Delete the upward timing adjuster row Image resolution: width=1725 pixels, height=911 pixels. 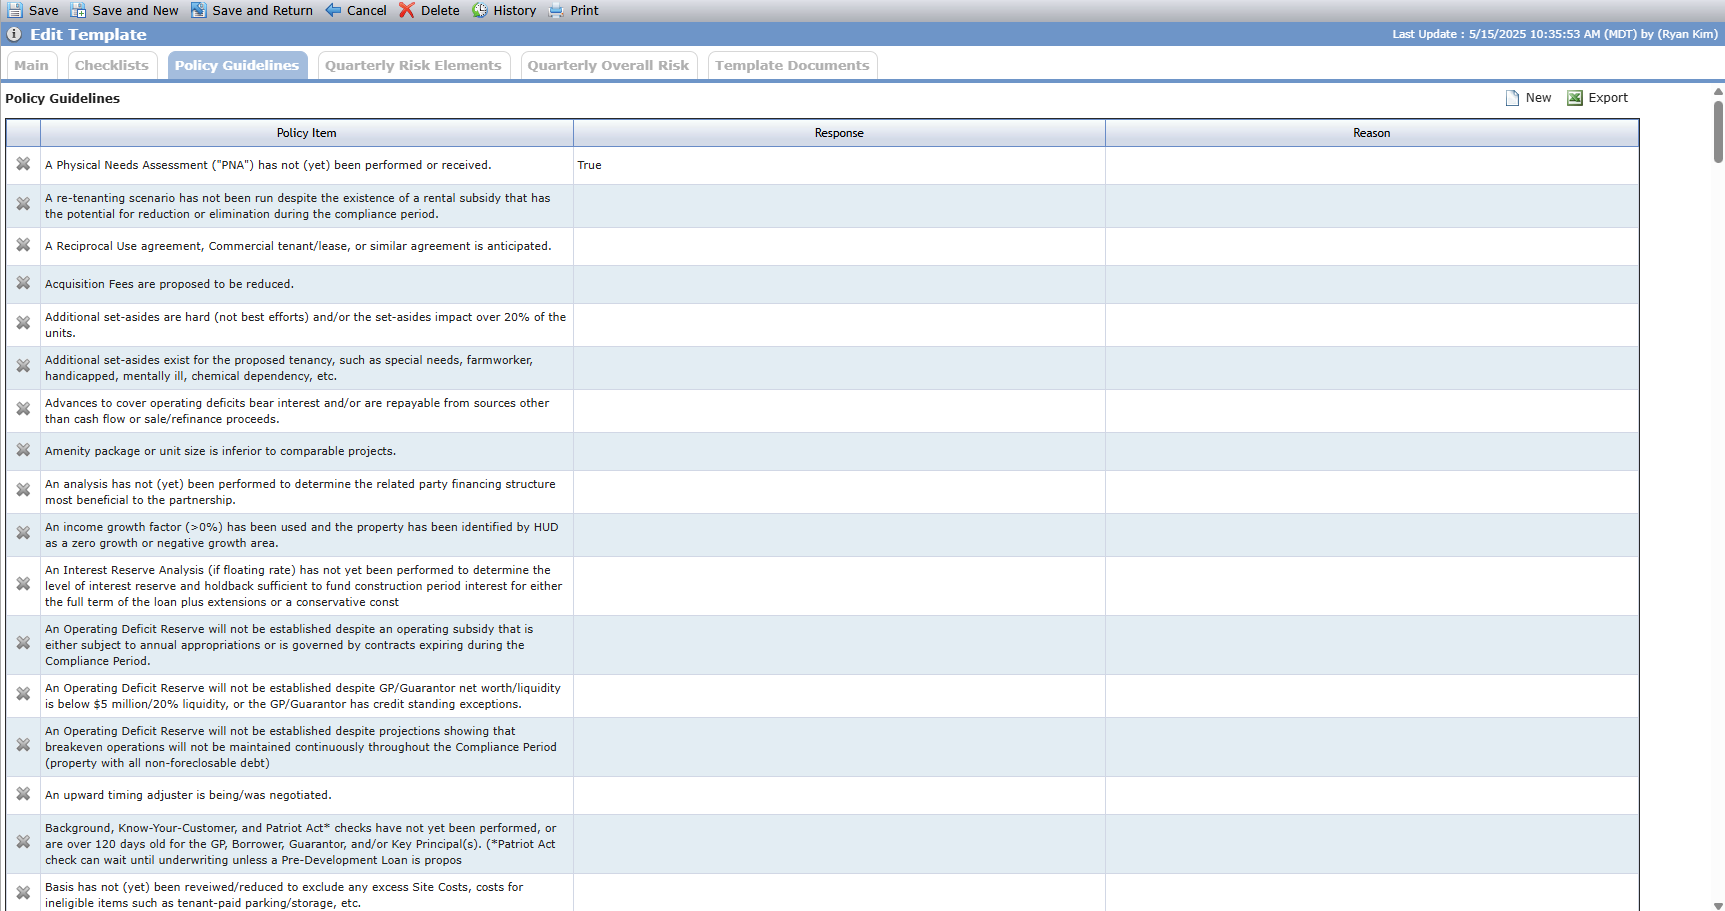click(x=23, y=794)
